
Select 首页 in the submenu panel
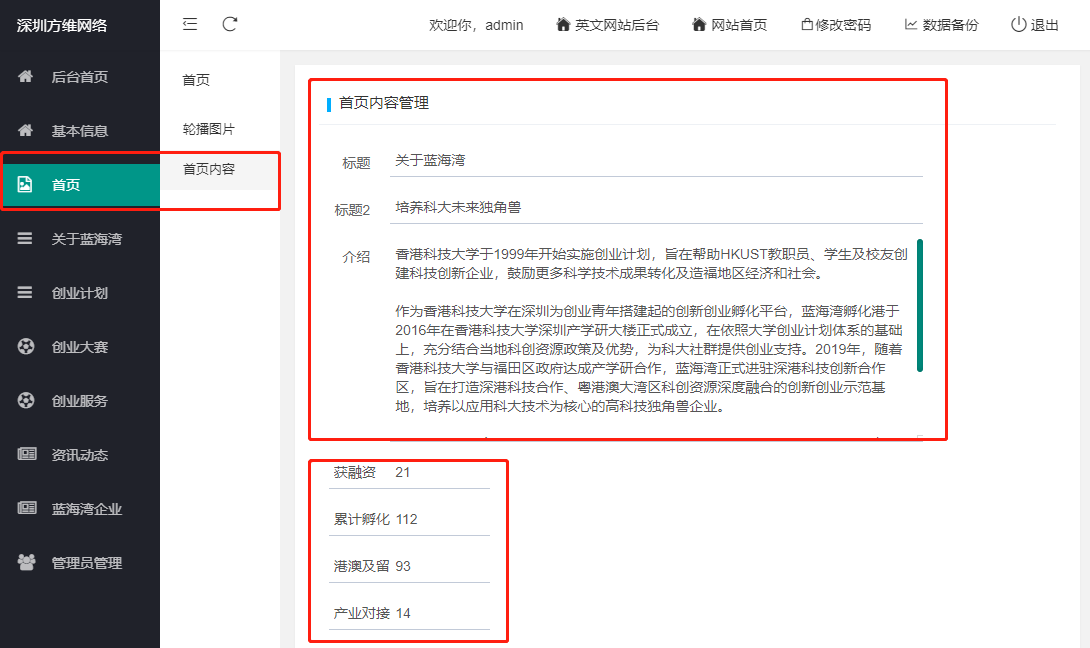pyautogui.click(x=196, y=80)
